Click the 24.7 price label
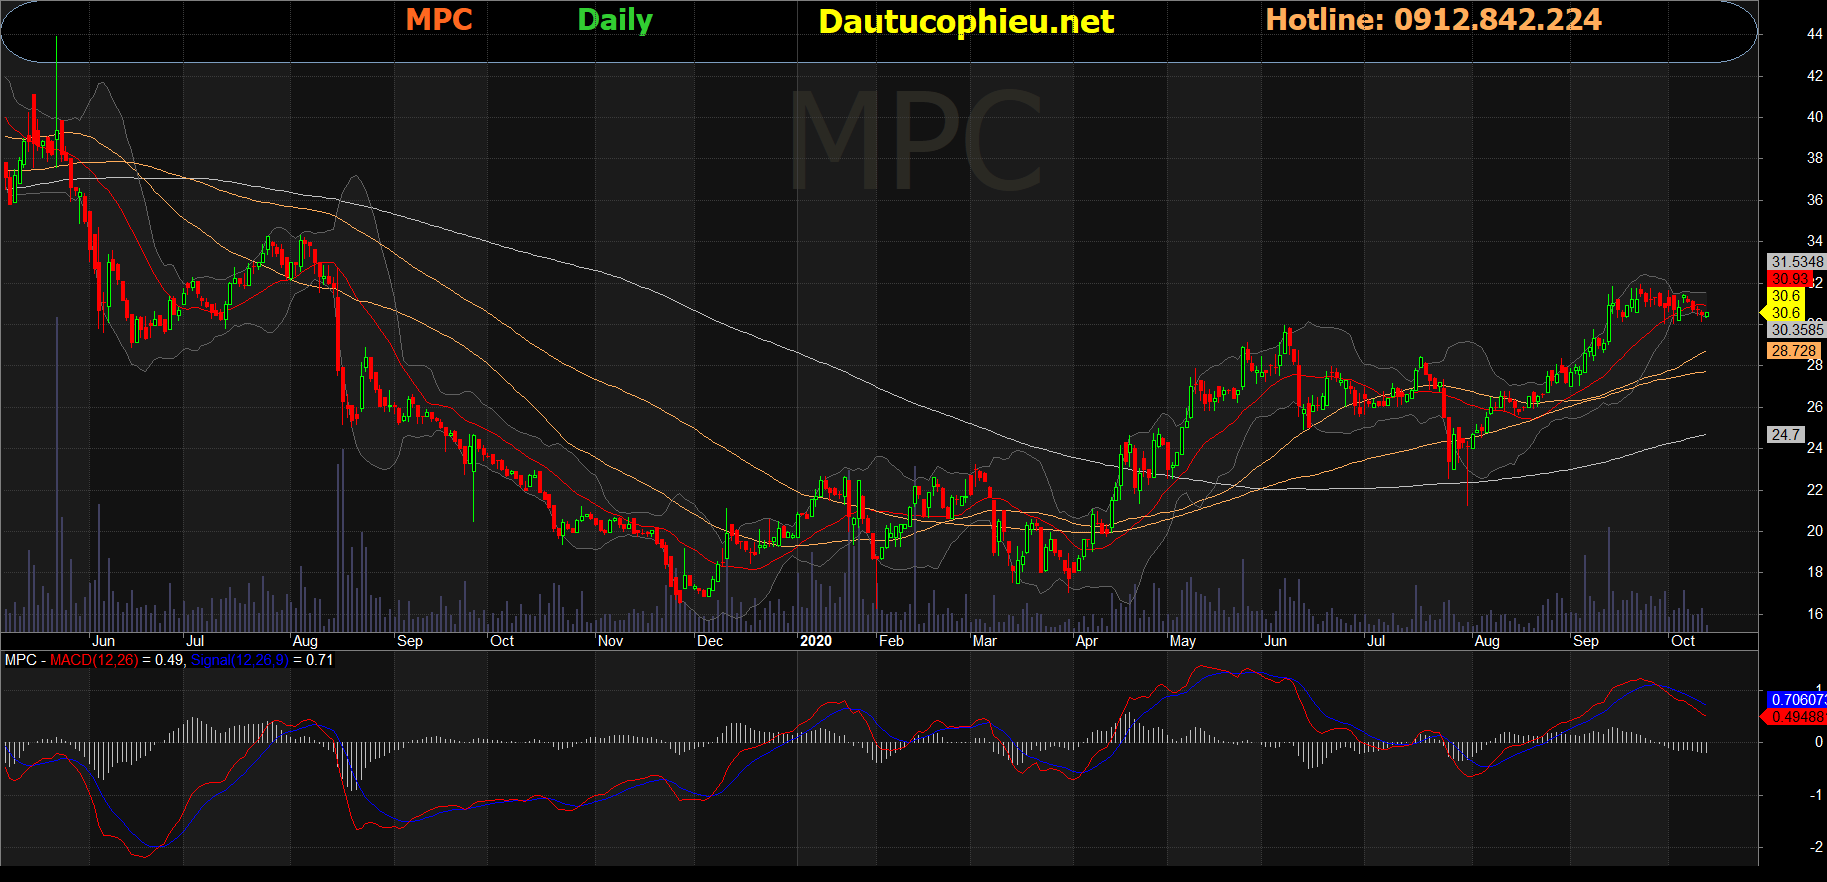 point(1786,435)
